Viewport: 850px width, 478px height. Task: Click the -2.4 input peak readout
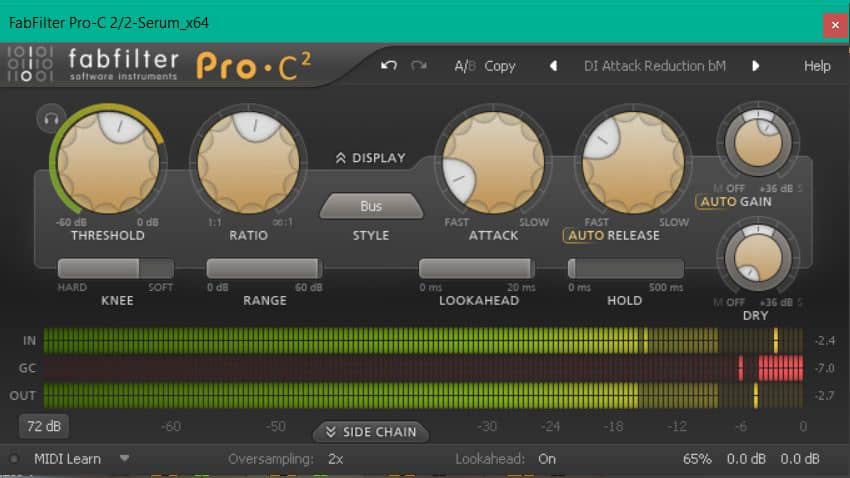pyautogui.click(x=825, y=341)
